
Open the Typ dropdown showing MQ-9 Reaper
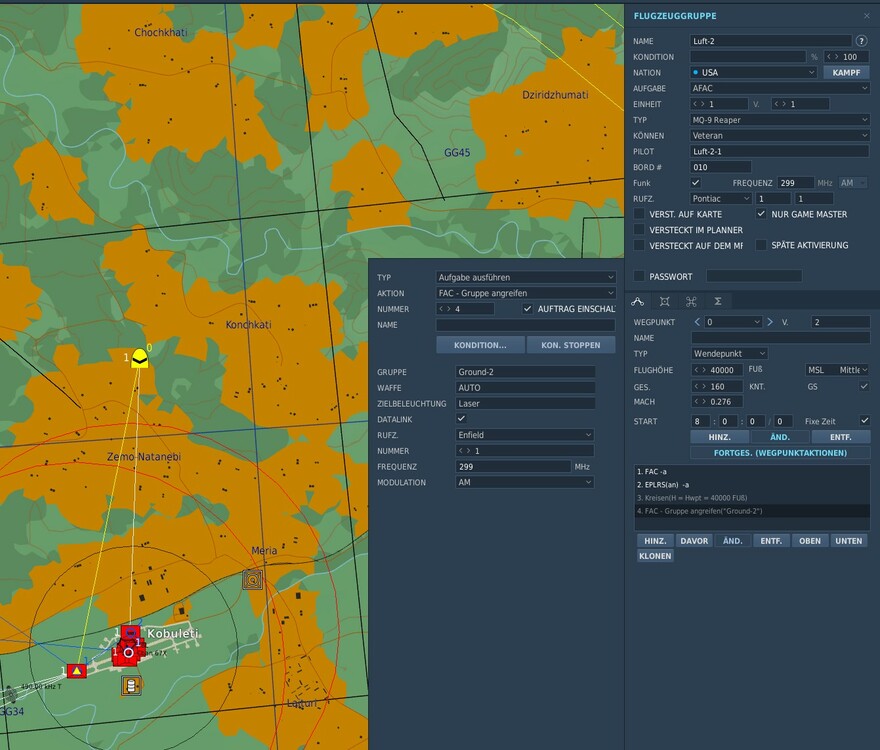780,120
